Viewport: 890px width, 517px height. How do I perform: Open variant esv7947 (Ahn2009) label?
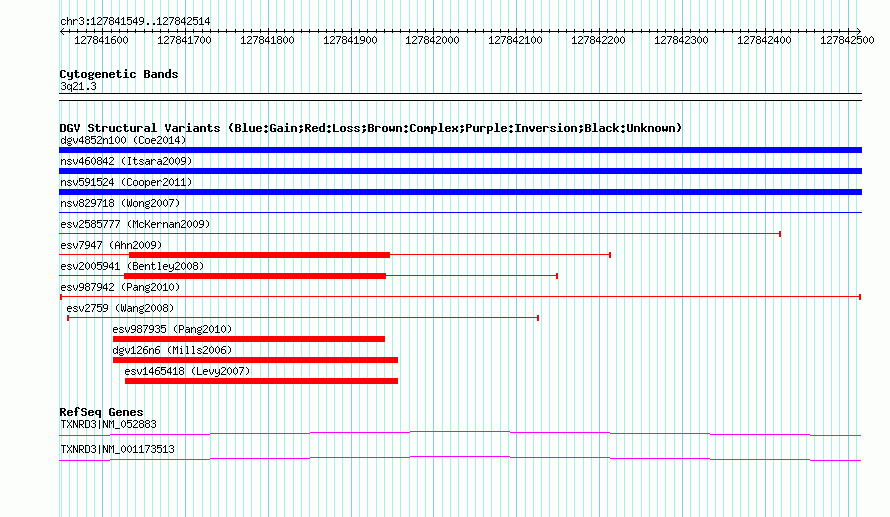coord(111,245)
